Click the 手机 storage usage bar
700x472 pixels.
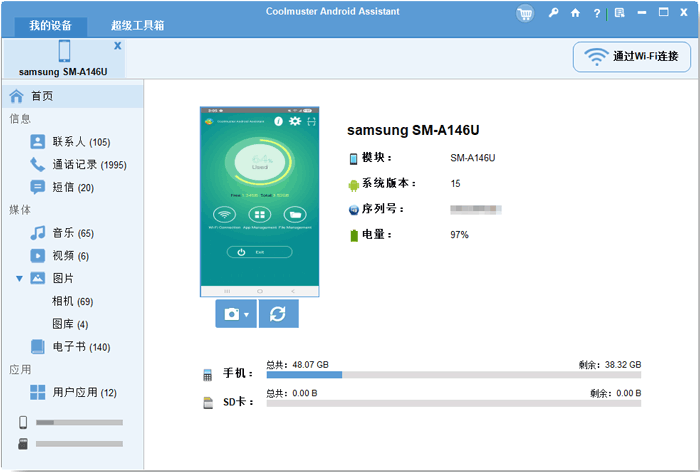pyautogui.click(x=454, y=375)
